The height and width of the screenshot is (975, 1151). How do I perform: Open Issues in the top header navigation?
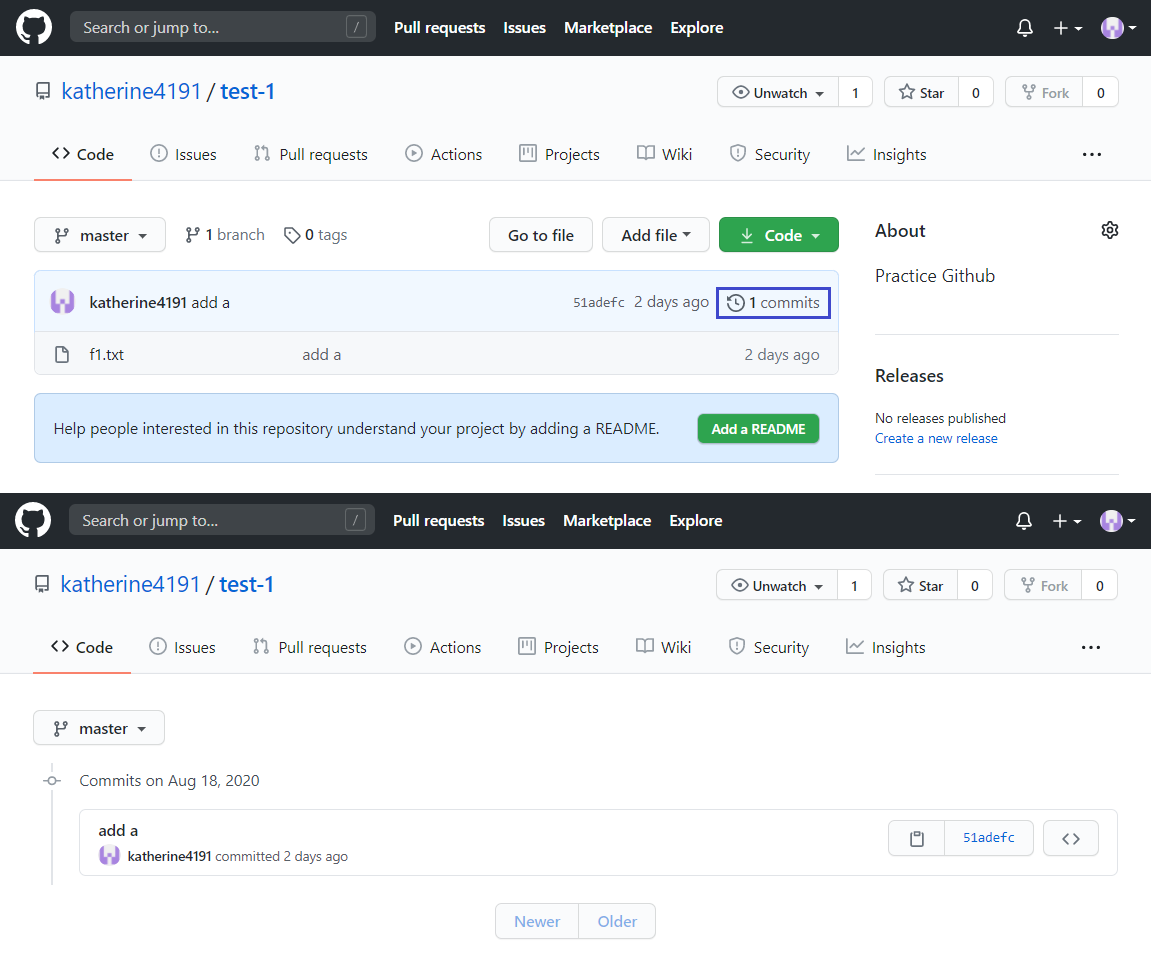click(x=524, y=28)
